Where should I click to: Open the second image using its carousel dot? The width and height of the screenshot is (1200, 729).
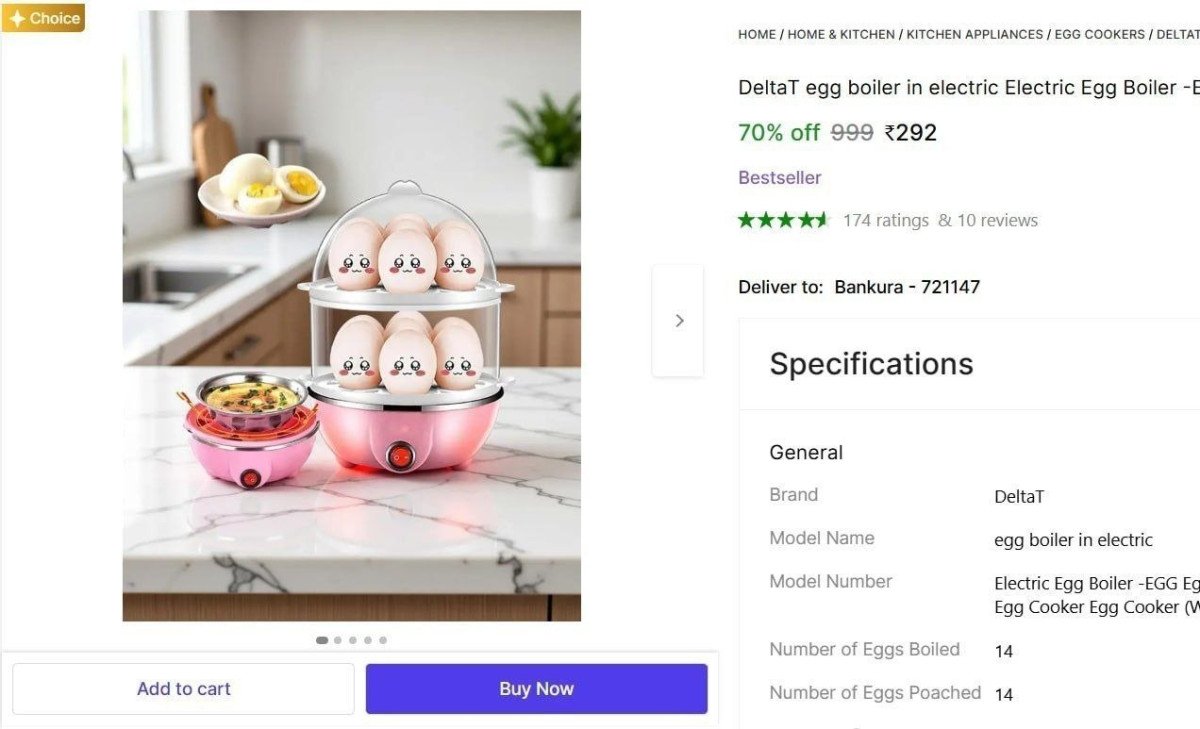click(337, 640)
